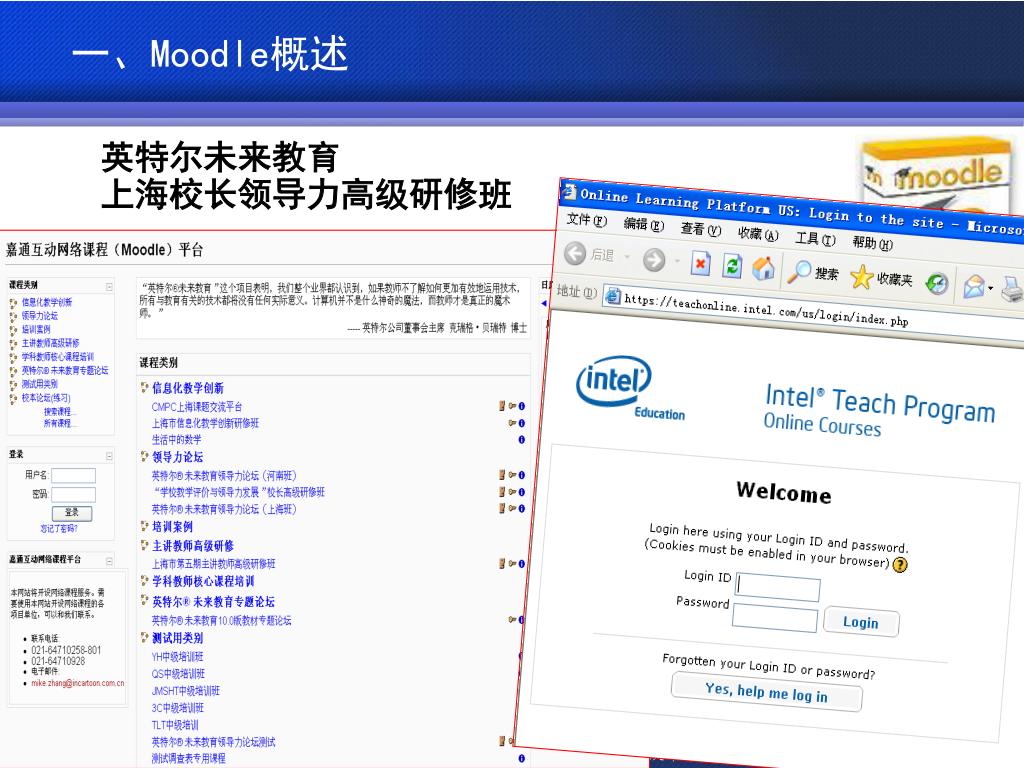Click the category icon beside 信息化教学创新 in the sidebar

click(13, 302)
